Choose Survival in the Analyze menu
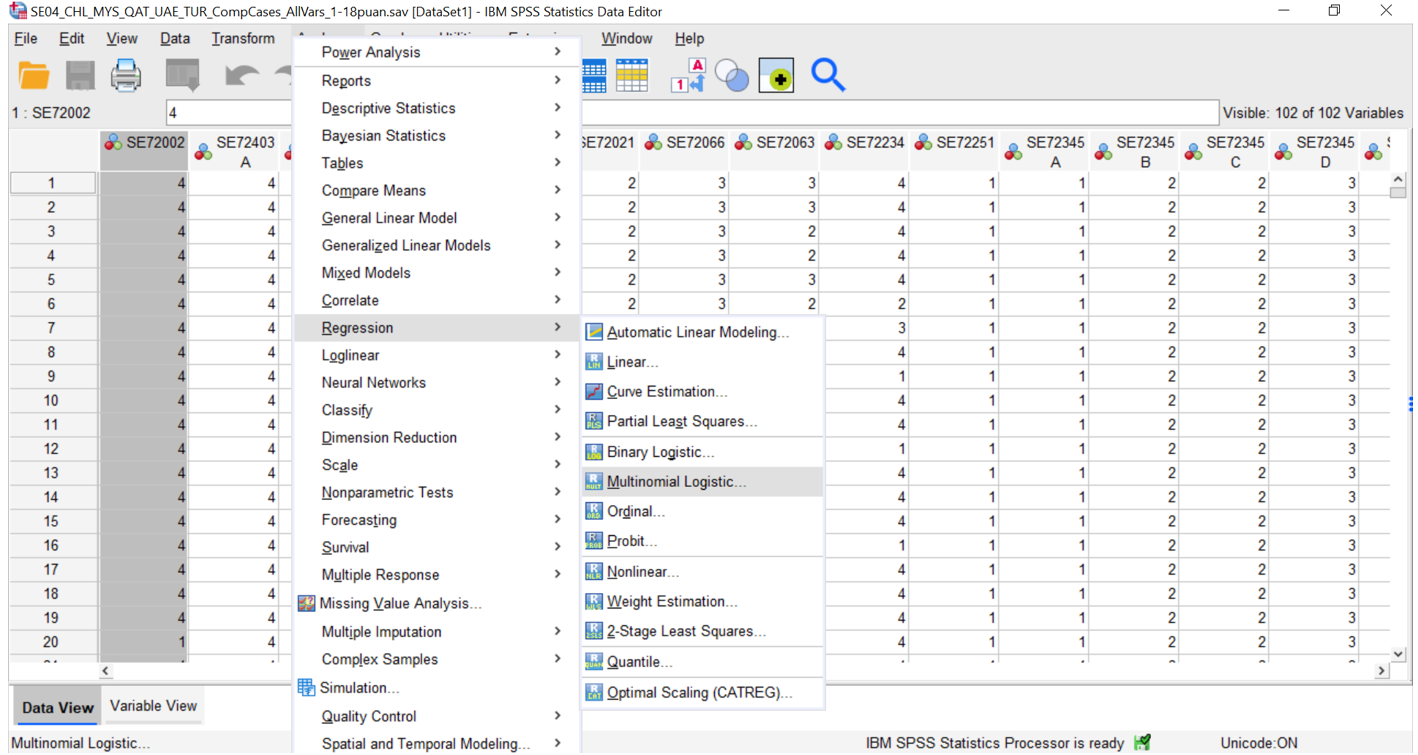The height and width of the screenshot is (755, 1418). pyautogui.click(x=437, y=547)
